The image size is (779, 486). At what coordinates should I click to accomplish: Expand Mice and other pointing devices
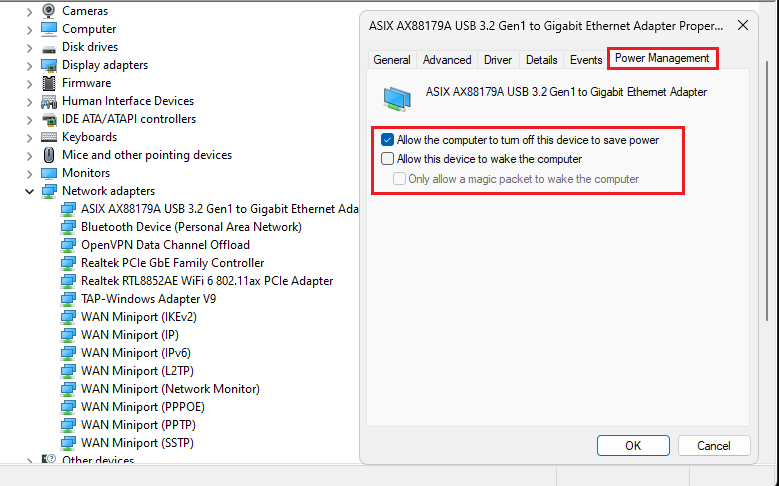click(29, 155)
